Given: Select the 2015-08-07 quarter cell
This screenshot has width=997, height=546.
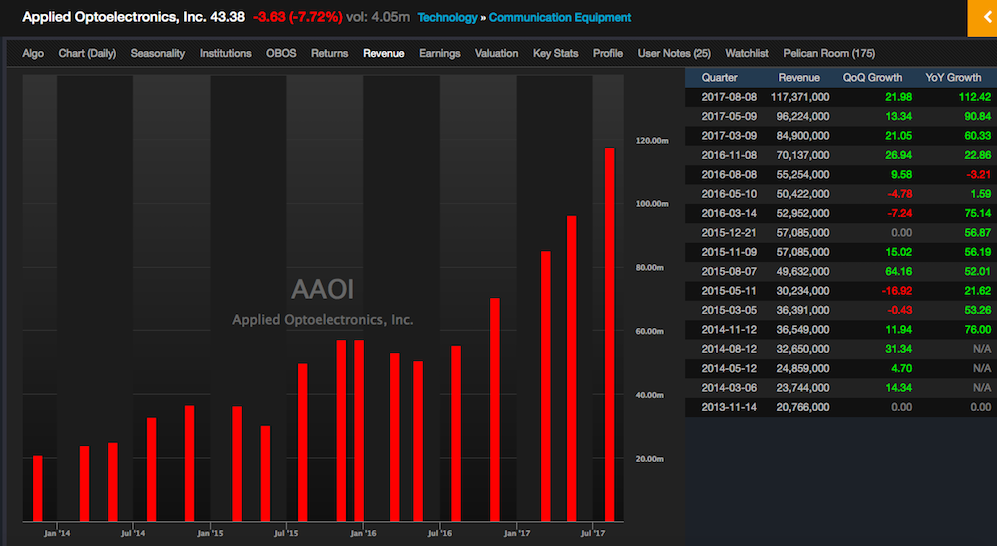Looking at the screenshot, I should 729,271.
